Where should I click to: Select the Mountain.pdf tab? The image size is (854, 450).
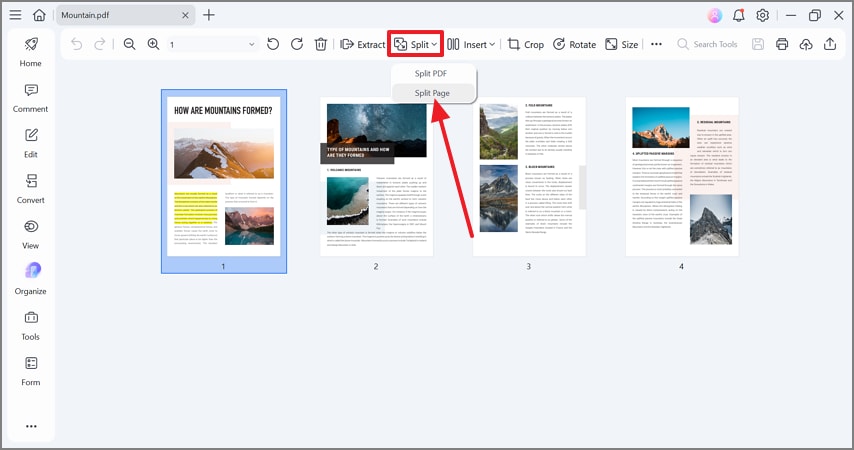coord(125,15)
